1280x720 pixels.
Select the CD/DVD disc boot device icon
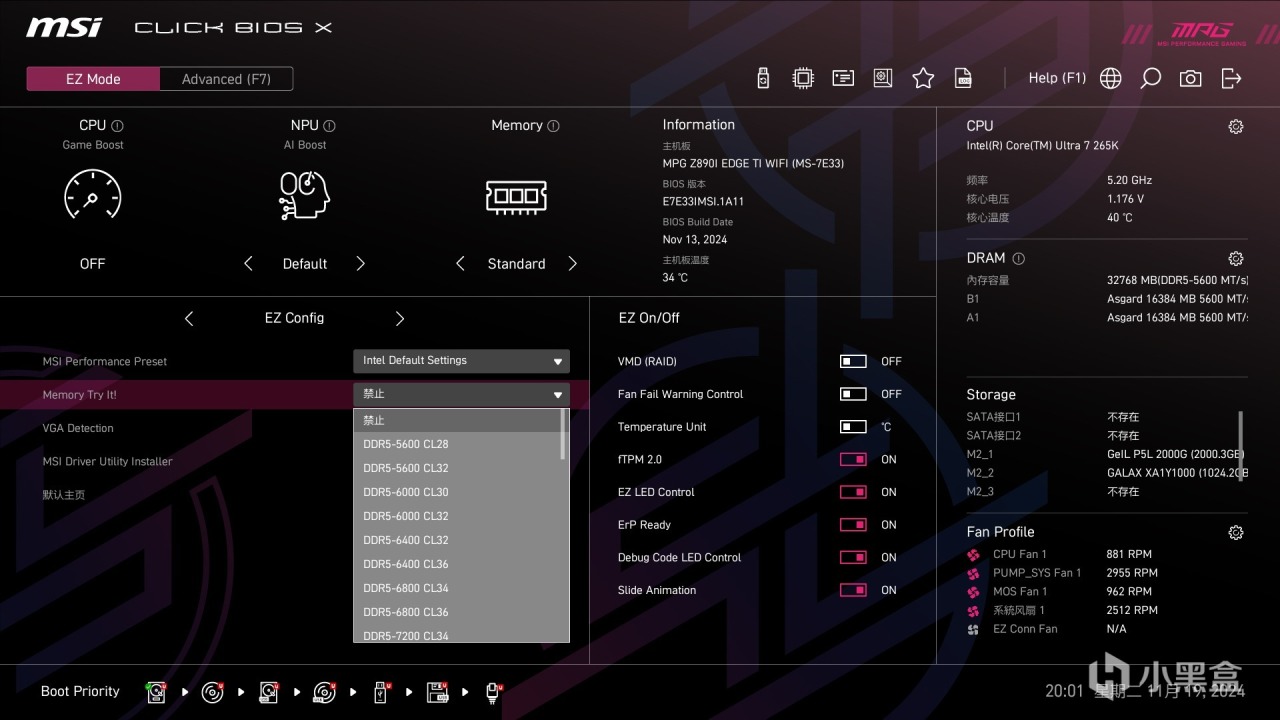pyautogui.click(x=212, y=692)
